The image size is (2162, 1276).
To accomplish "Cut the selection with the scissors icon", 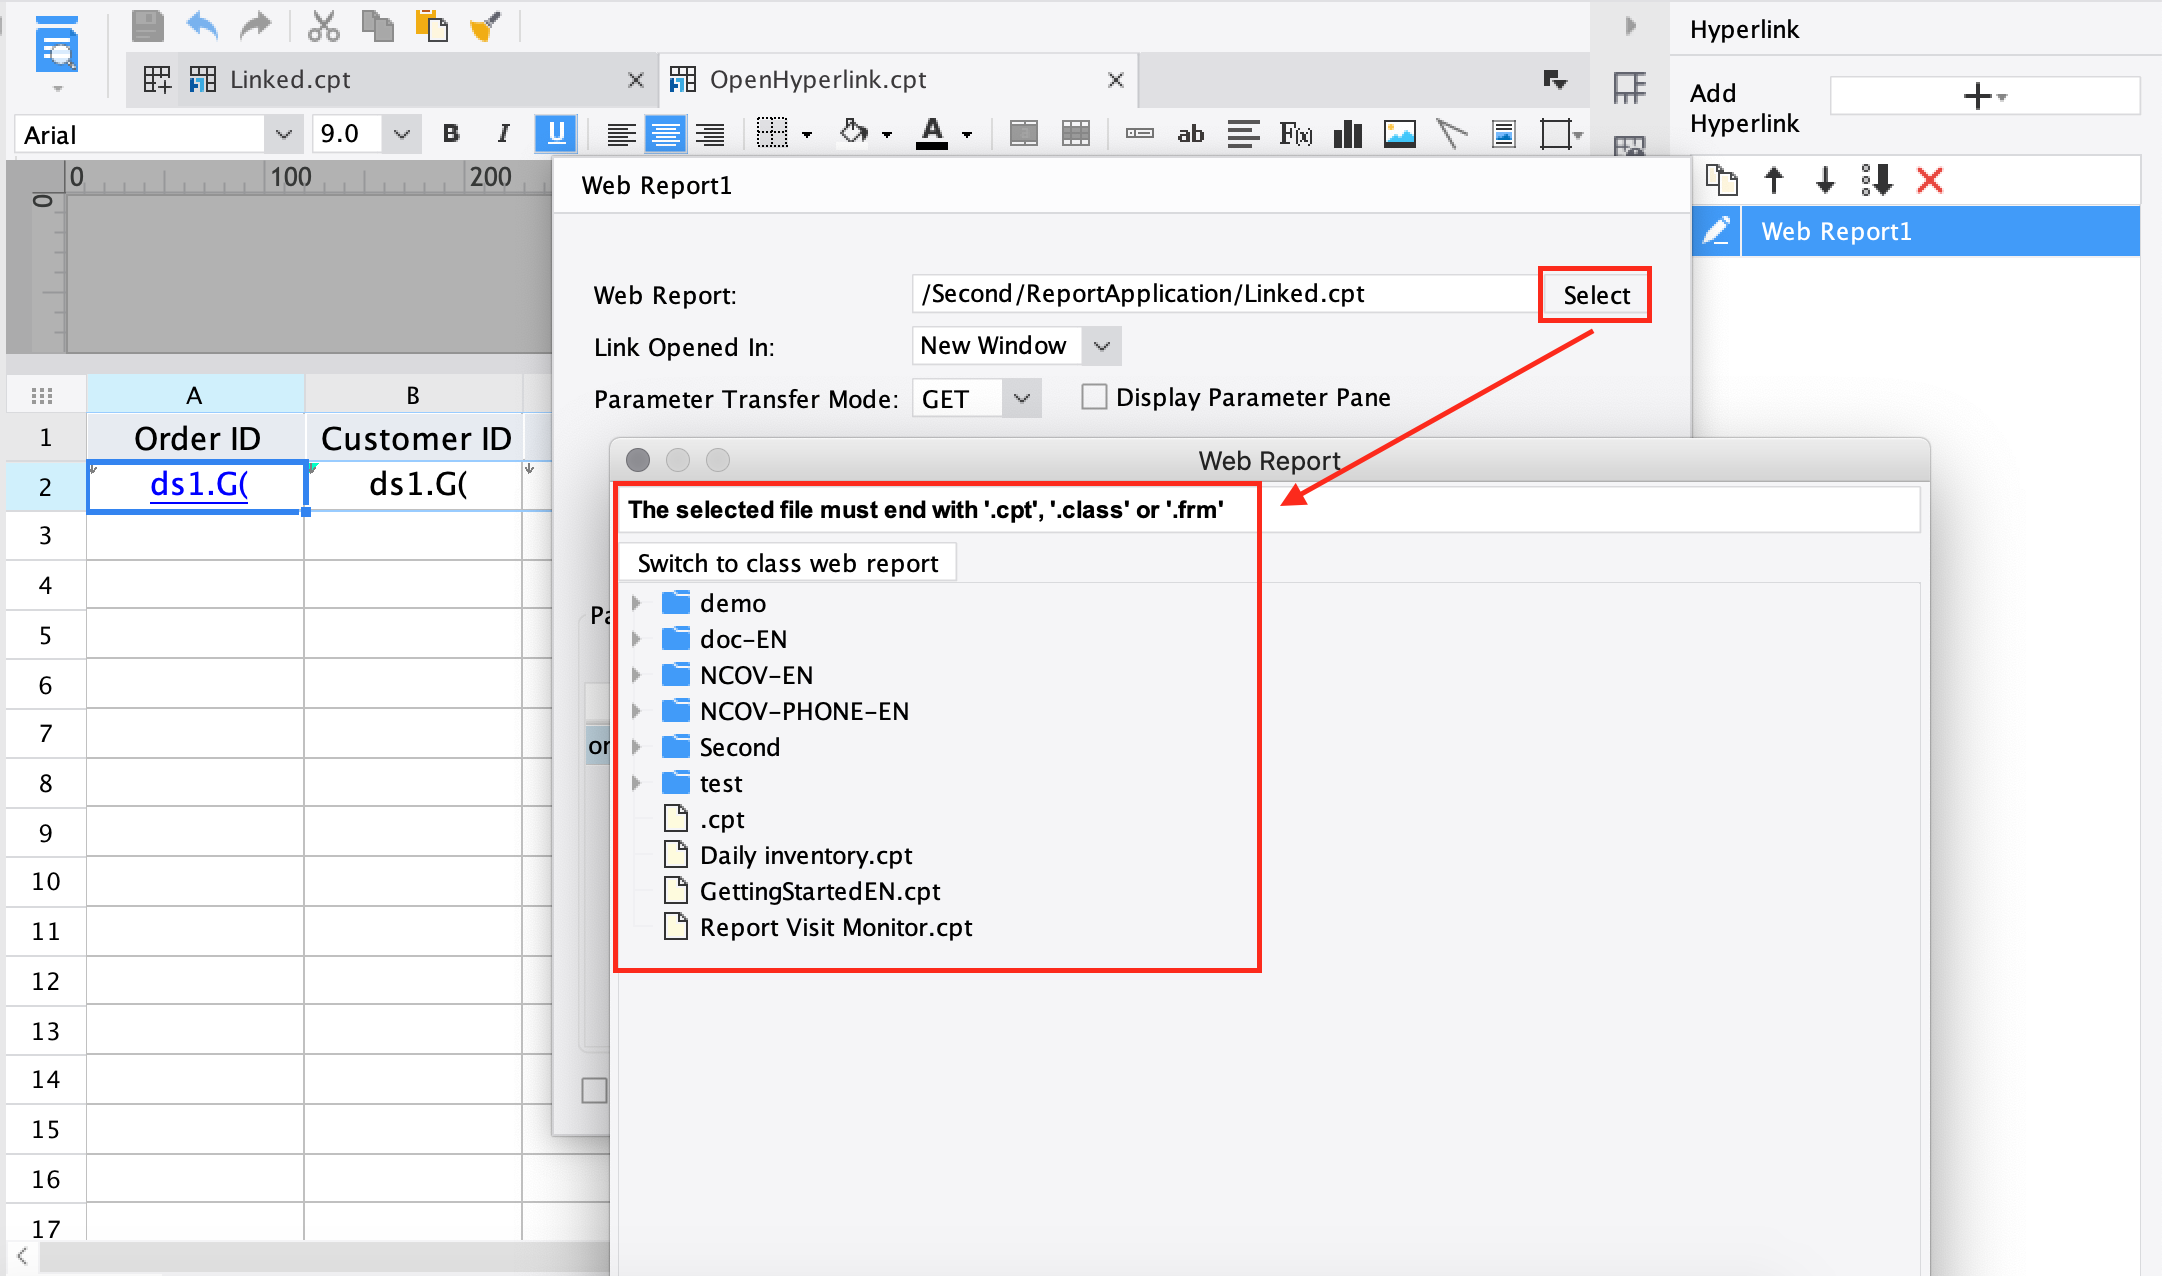I will click(x=323, y=26).
